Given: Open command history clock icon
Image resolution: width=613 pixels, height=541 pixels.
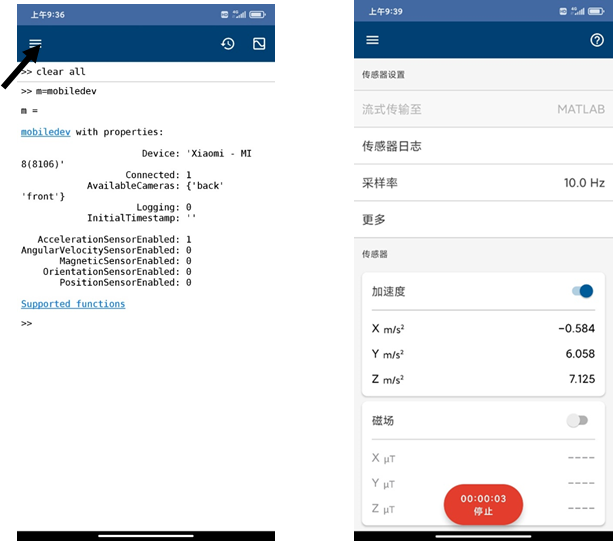Looking at the screenshot, I should coord(228,43).
